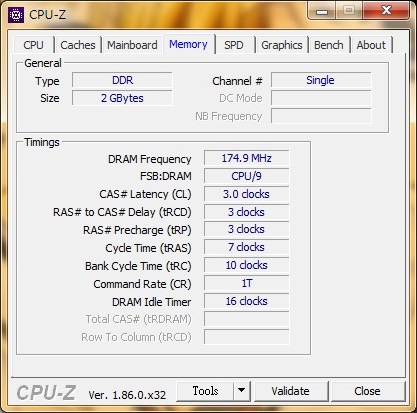Click the Bank Cycle Time value 10 clocks

247,266
